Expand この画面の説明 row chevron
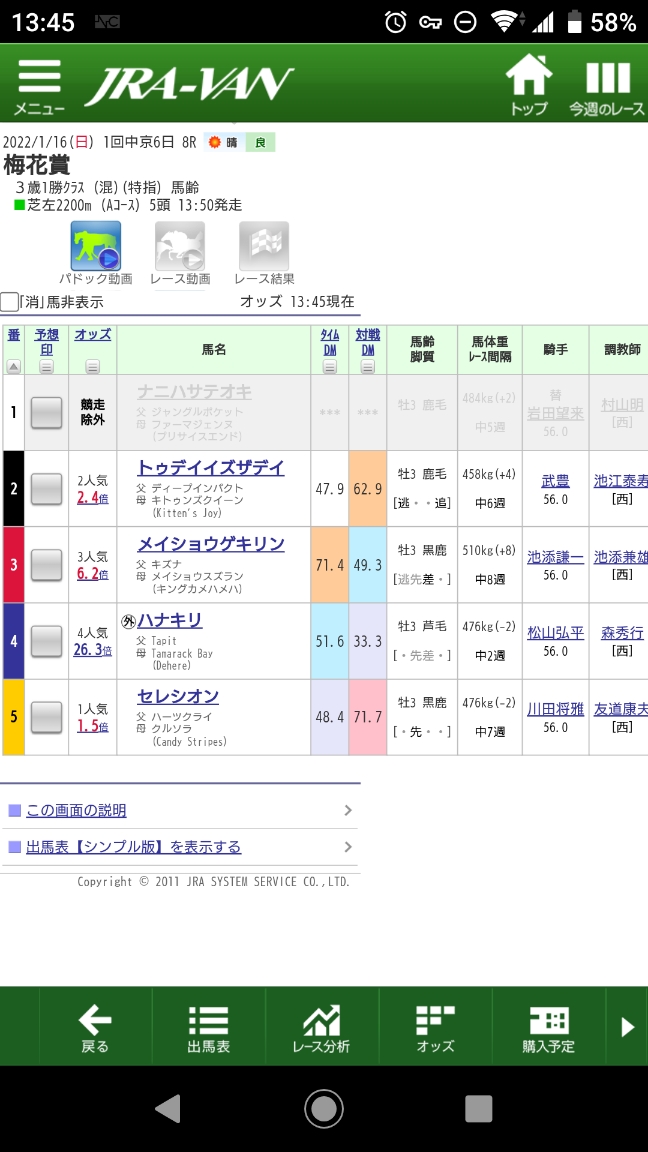This screenshot has height=1152, width=648. click(347, 810)
